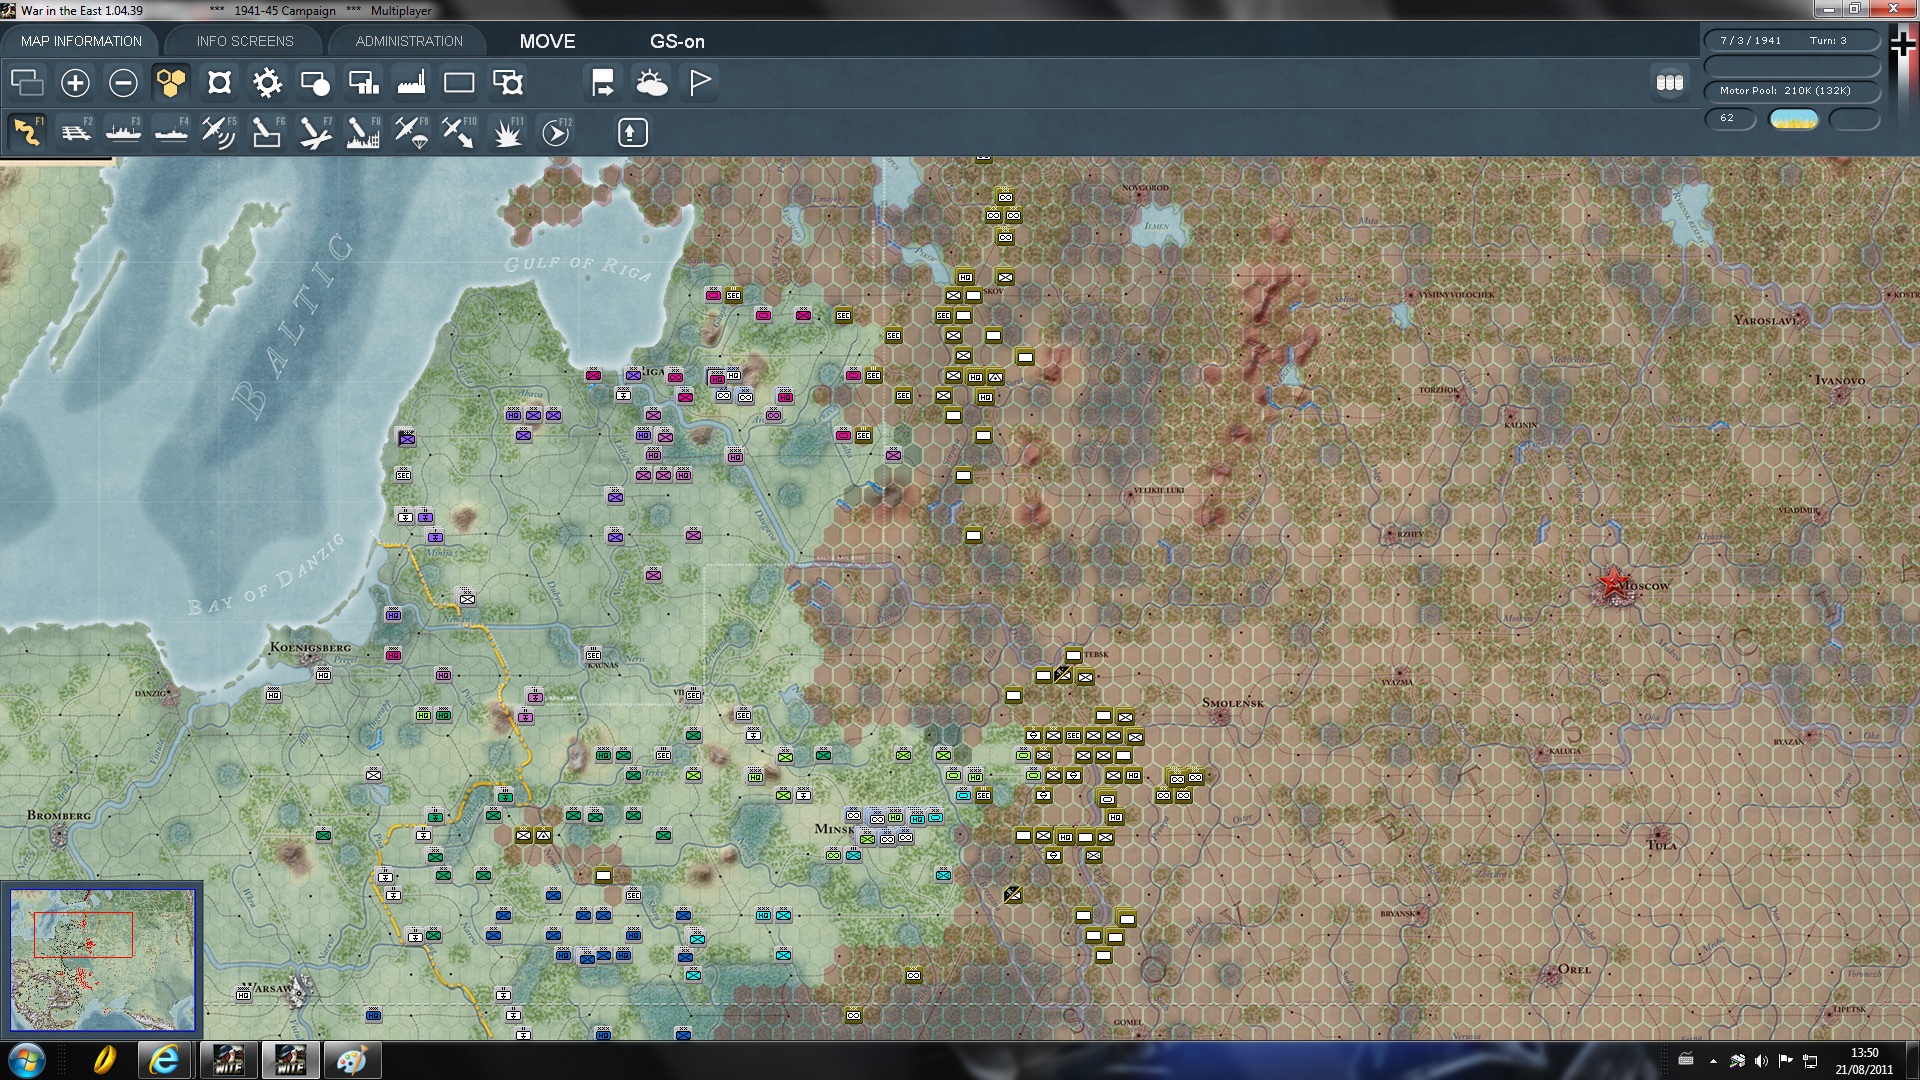Click the volume icon in system tray

(x=1761, y=1060)
